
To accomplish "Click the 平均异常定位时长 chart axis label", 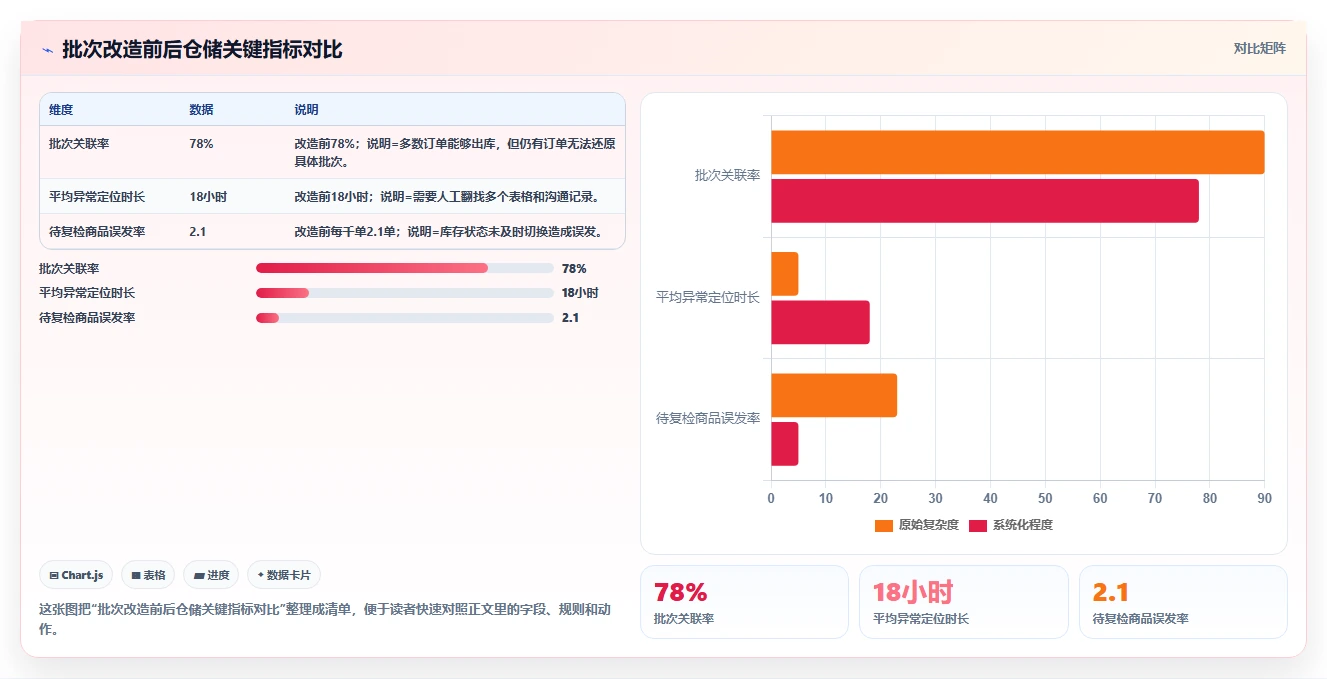I will click(708, 297).
